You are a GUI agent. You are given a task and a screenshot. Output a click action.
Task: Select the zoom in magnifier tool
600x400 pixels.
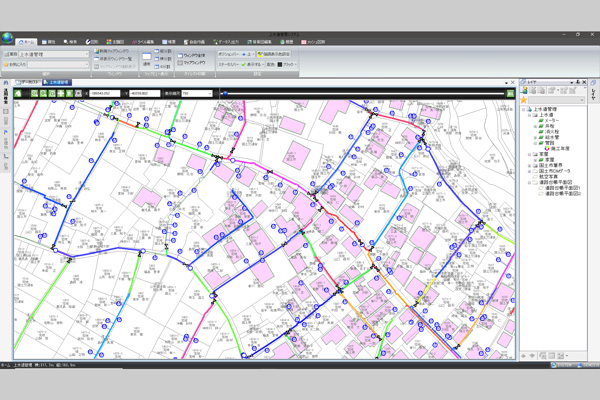(34, 93)
